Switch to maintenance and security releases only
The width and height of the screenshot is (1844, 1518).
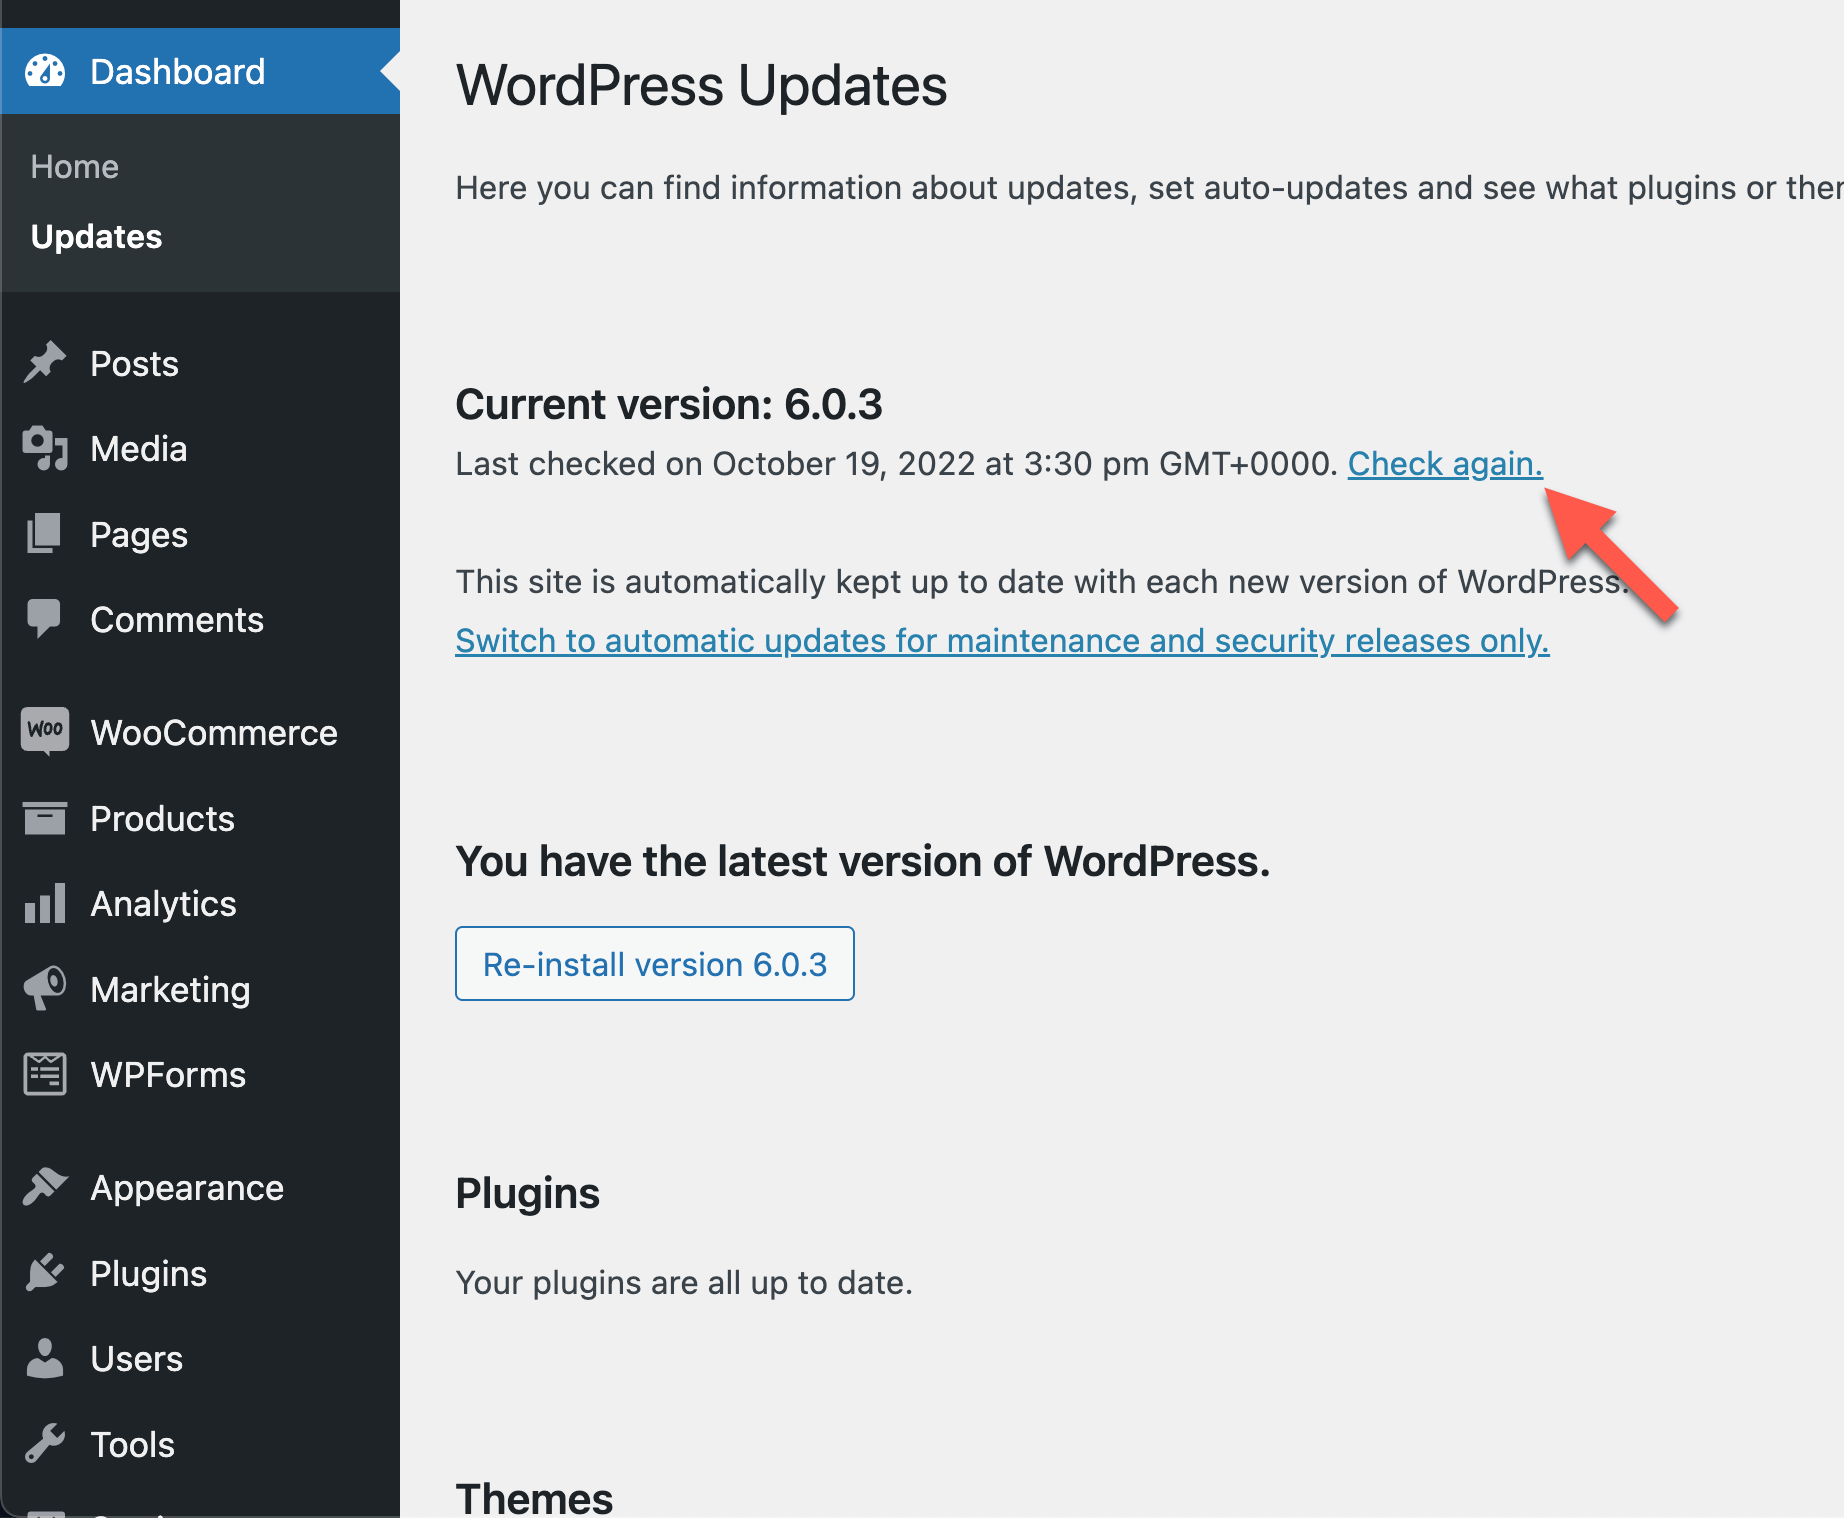coord(1002,641)
